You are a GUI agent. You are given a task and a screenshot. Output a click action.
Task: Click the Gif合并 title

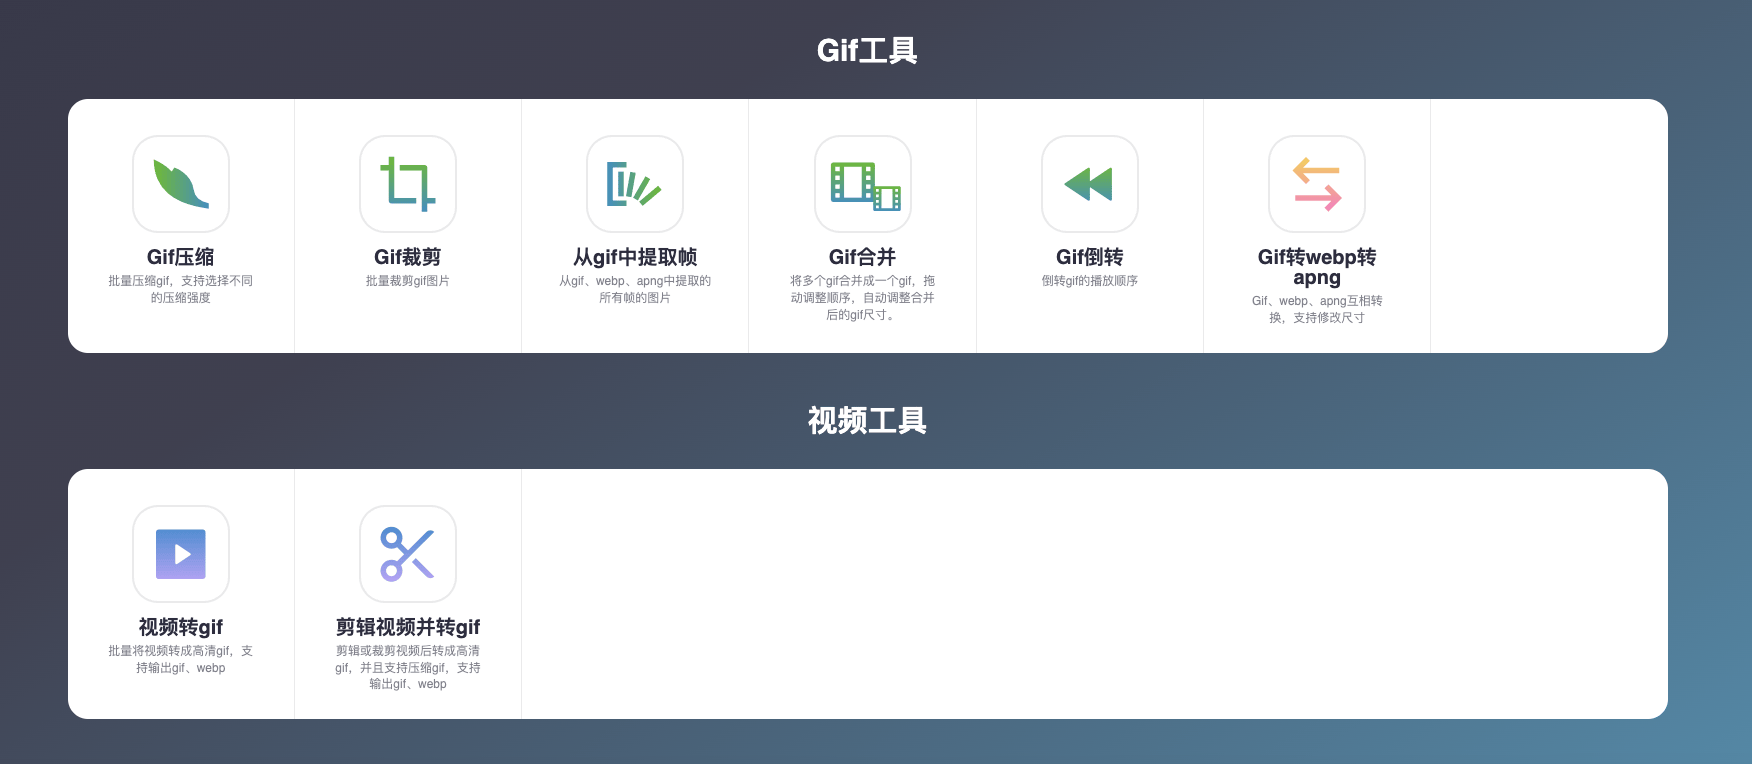pyautogui.click(x=863, y=257)
